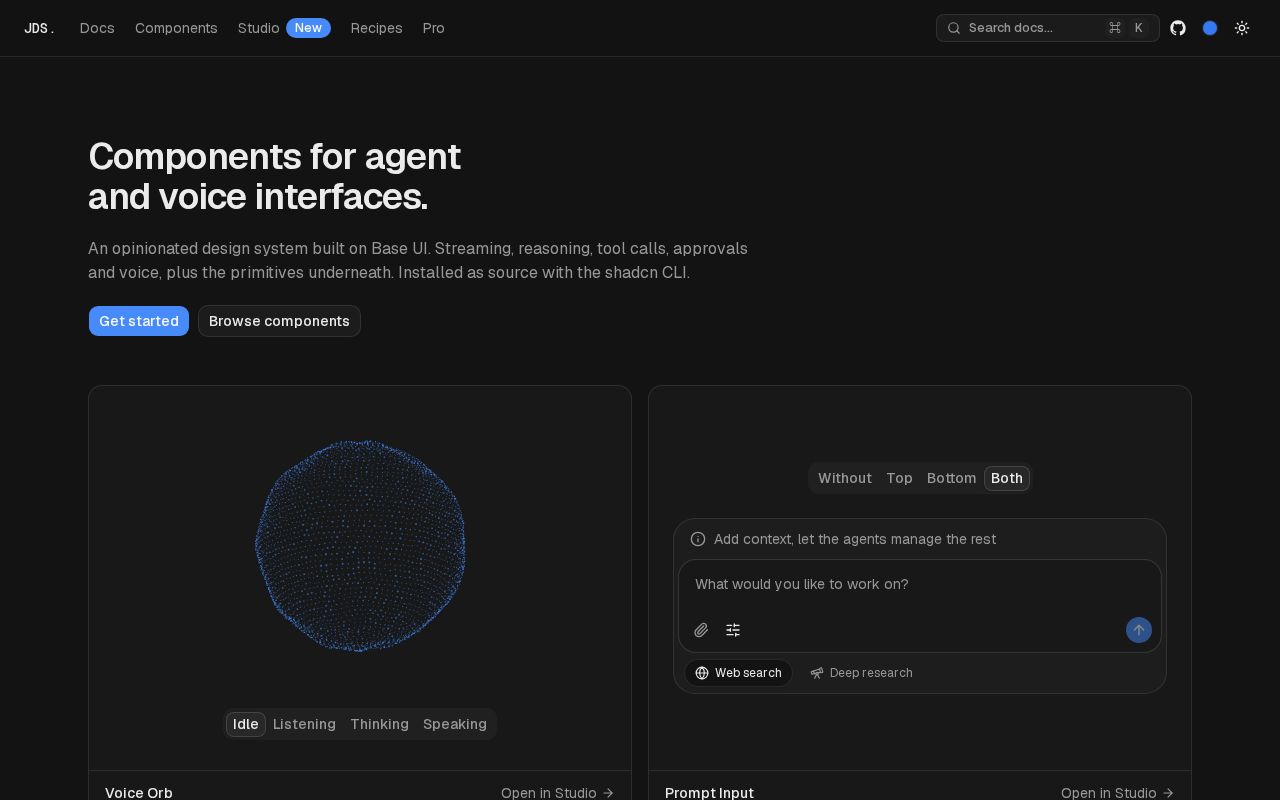Open Prompt Input in Studio
This screenshot has width=1280, height=800.
[x=1117, y=793]
